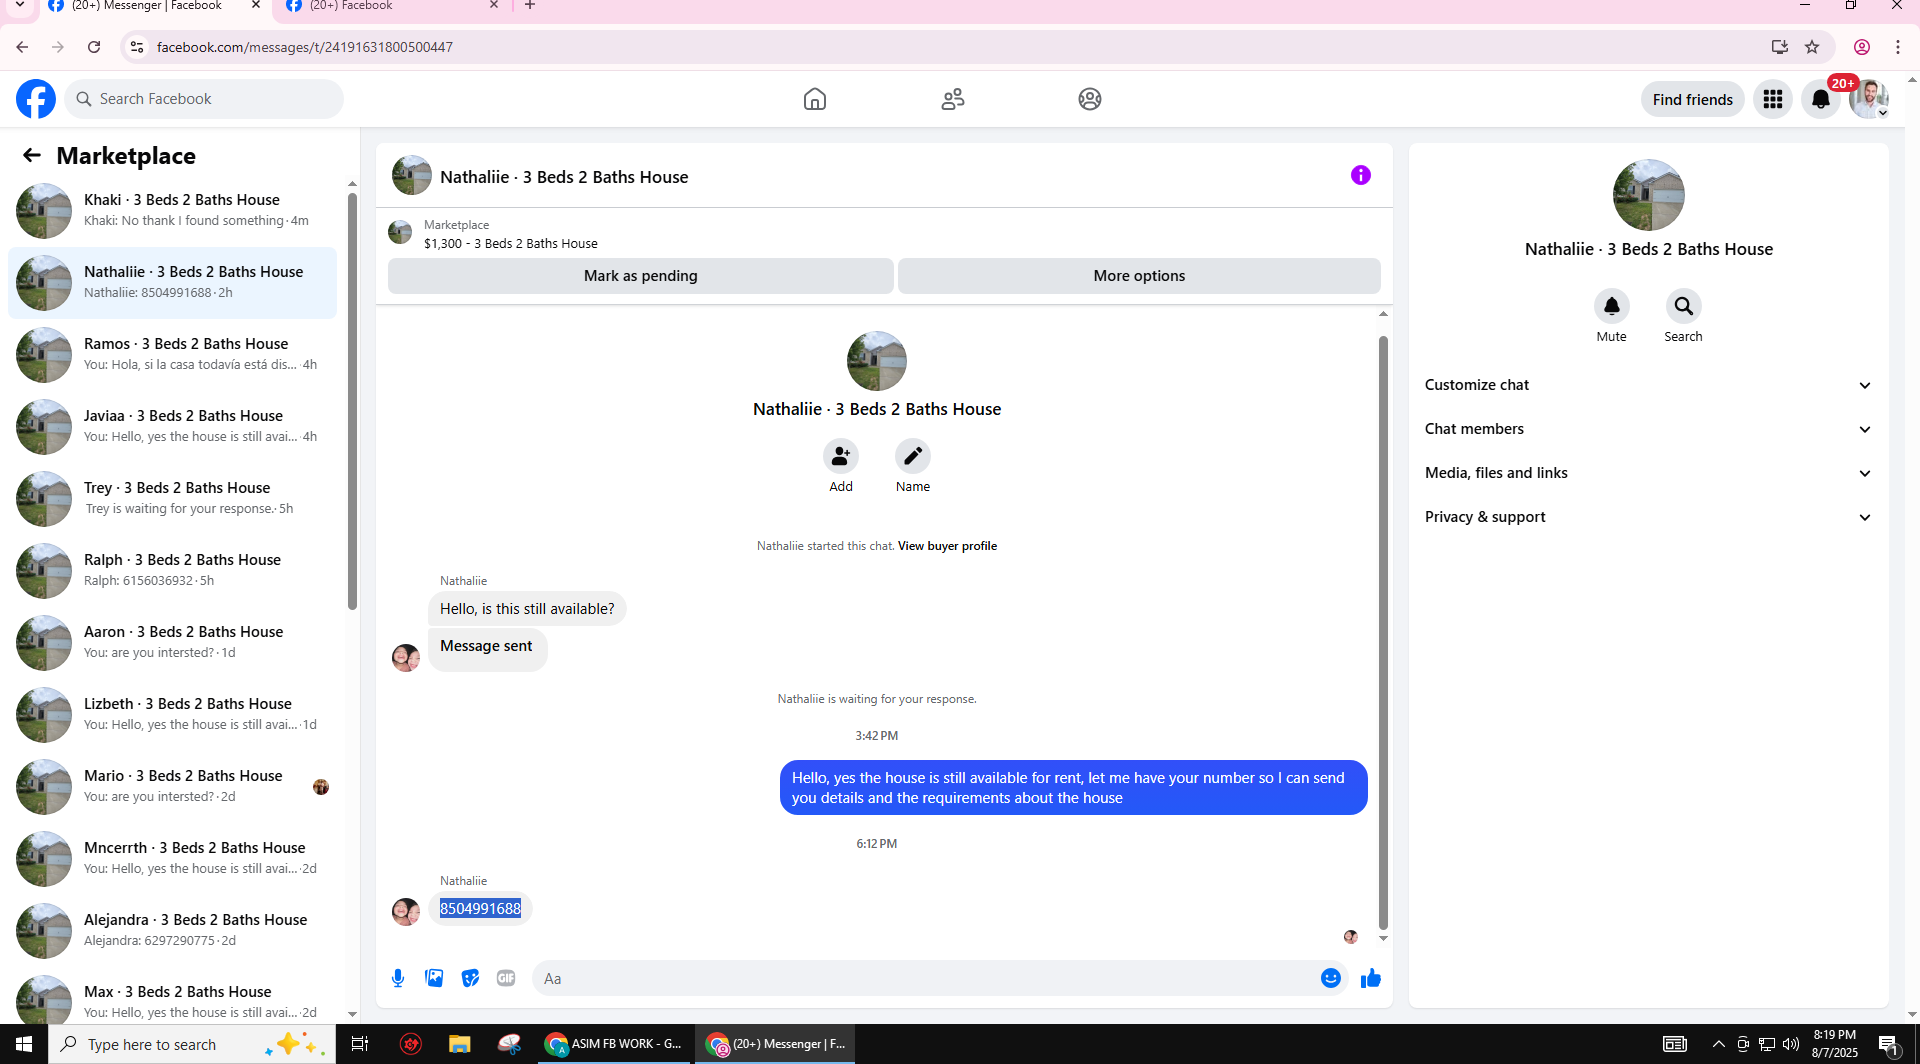Image resolution: width=1920 pixels, height=1064 pixels.
Task: Open the notifications bell icon
Action: tap(1821, 99)
